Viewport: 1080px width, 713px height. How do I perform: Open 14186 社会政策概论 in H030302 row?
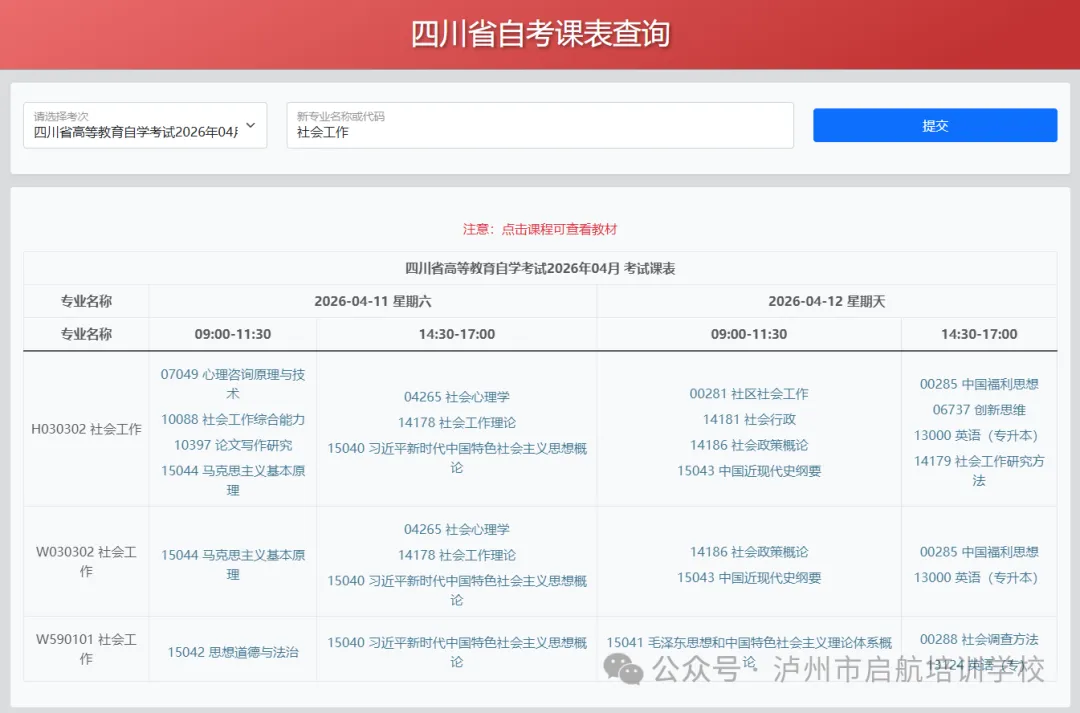(749, 446)
